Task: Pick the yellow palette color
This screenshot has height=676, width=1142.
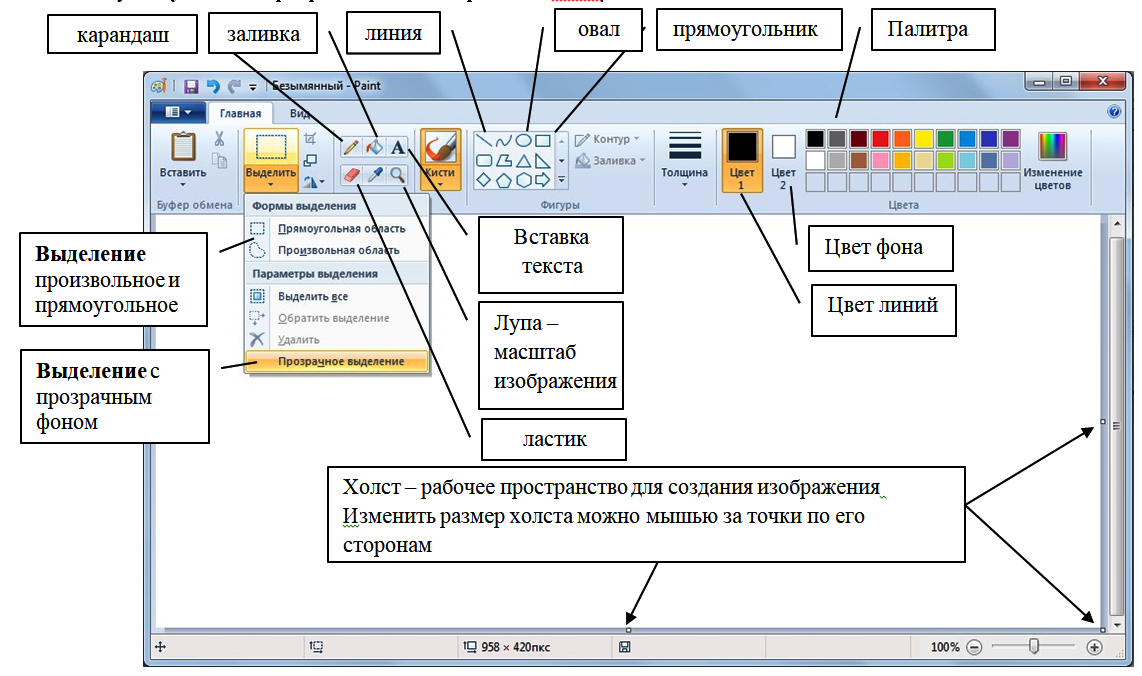Action: tap(924, 138)
